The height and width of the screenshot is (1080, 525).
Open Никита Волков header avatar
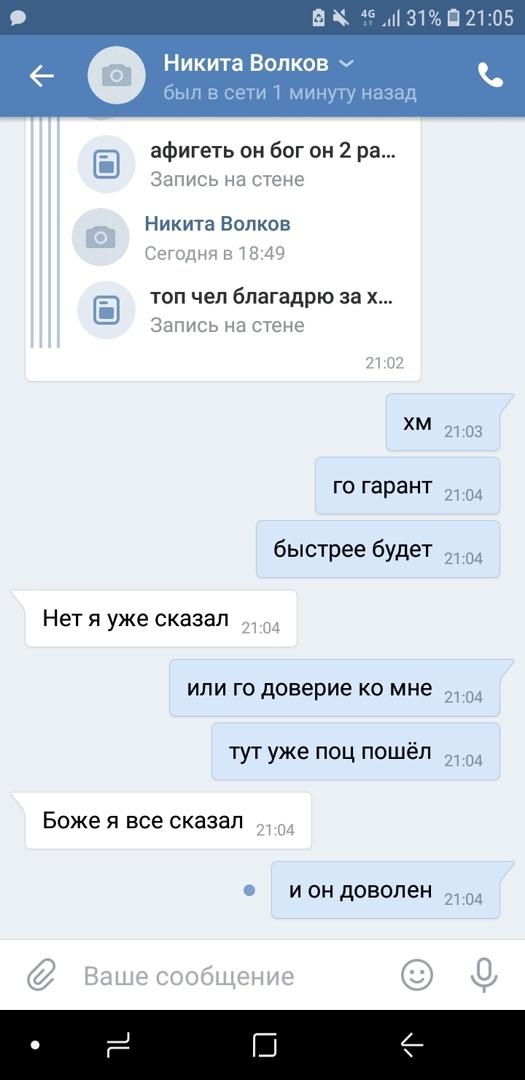[116, 76]
